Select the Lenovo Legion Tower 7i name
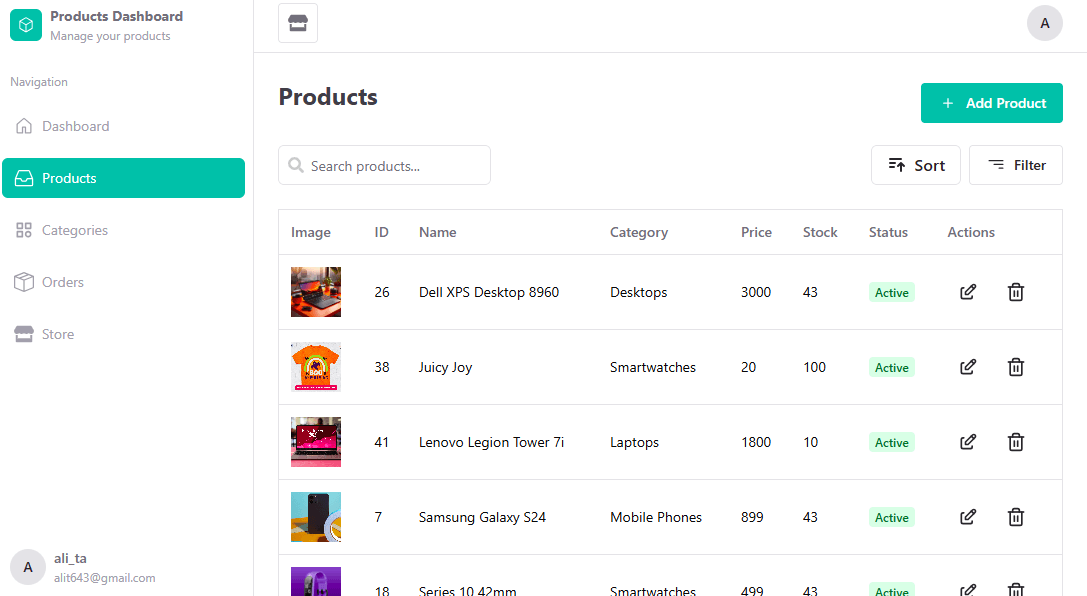This screenshot has width=1087, height=596. pos(492,442)
